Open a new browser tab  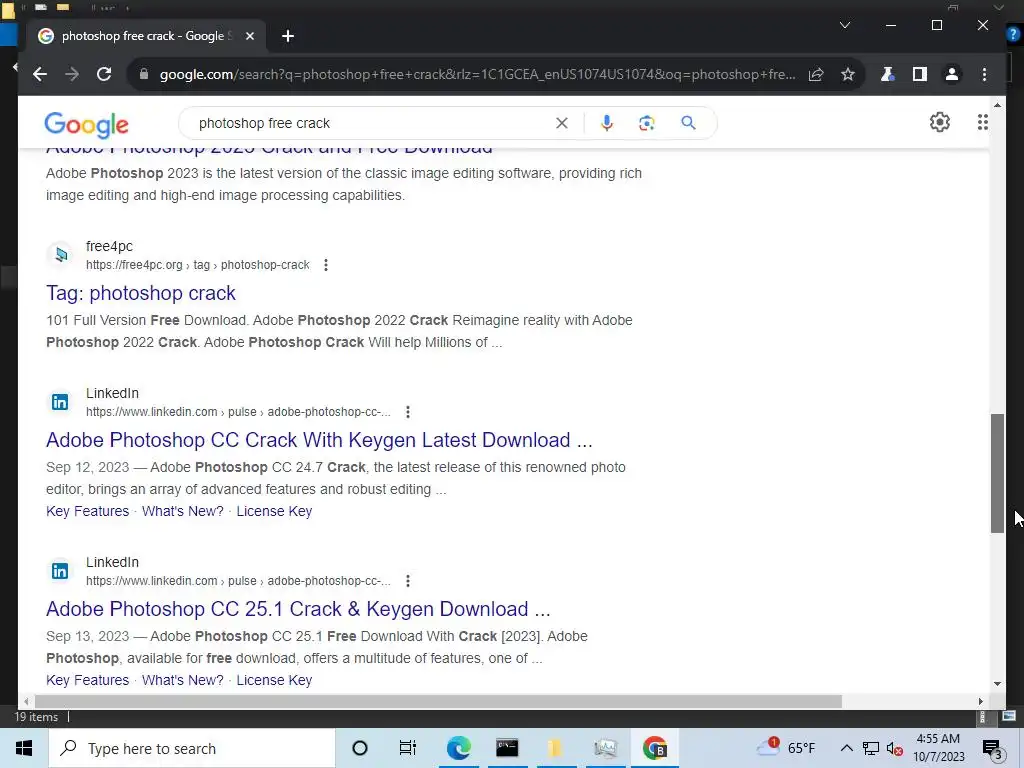pyautogui.click(x=288, y=37)
